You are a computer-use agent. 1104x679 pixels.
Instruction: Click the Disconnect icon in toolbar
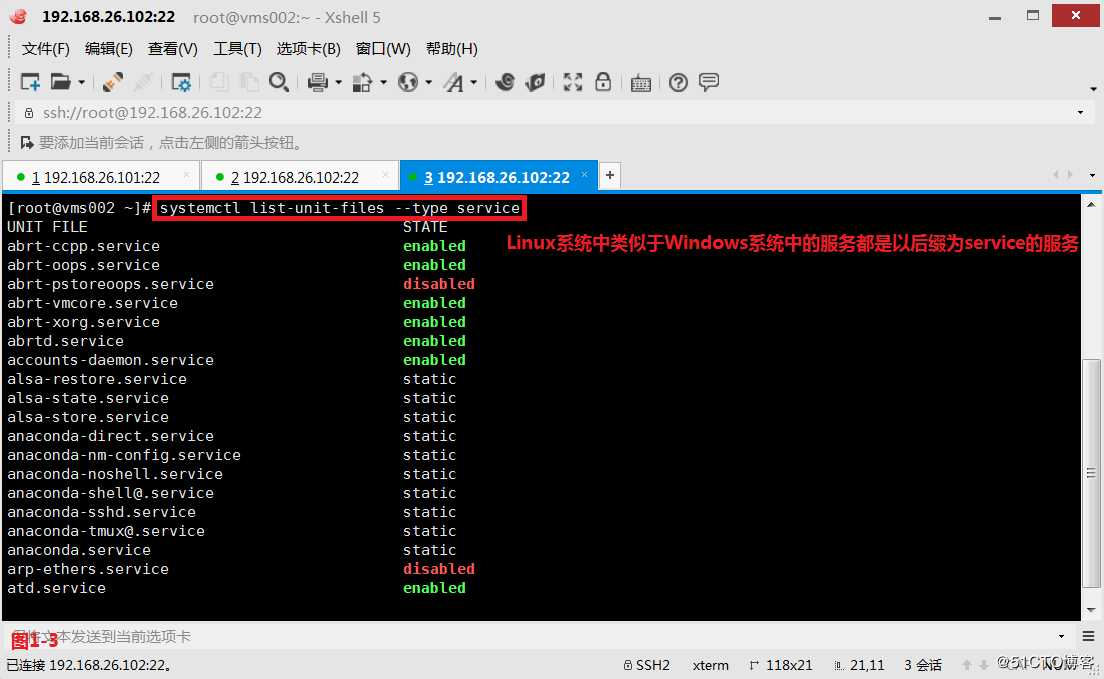point(143,82)
